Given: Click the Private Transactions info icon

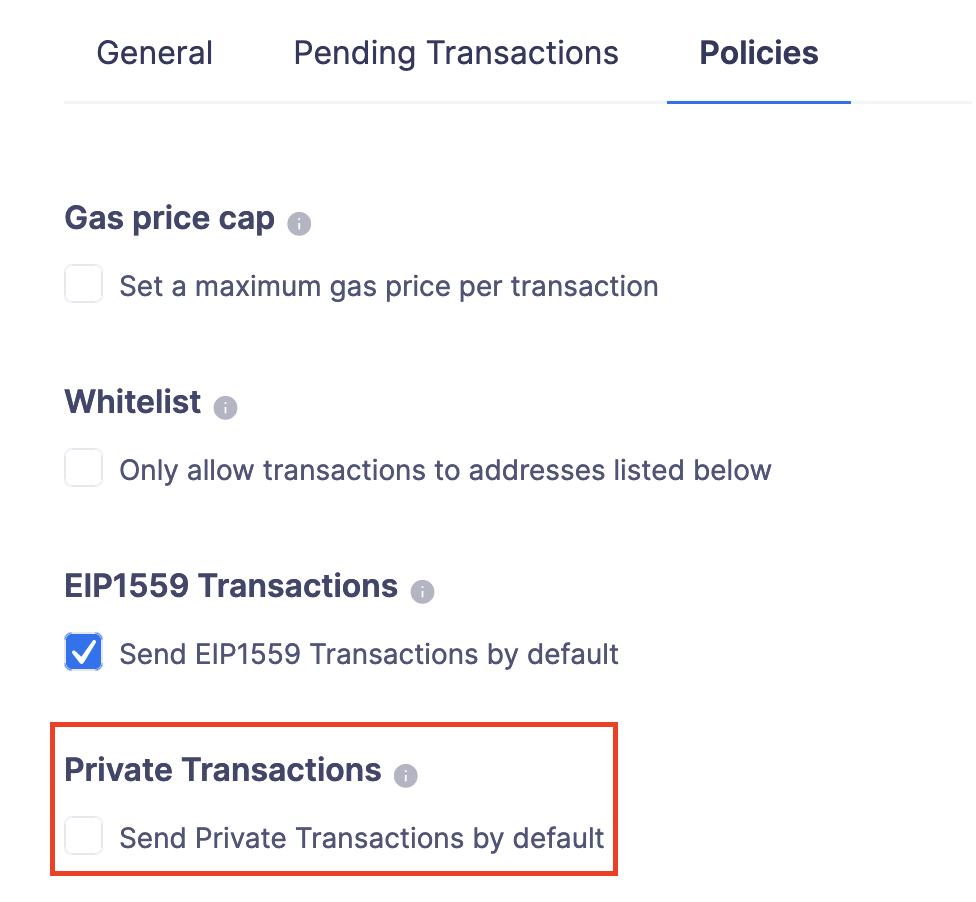Looking at the screenshot, I should tap(406, 776).
